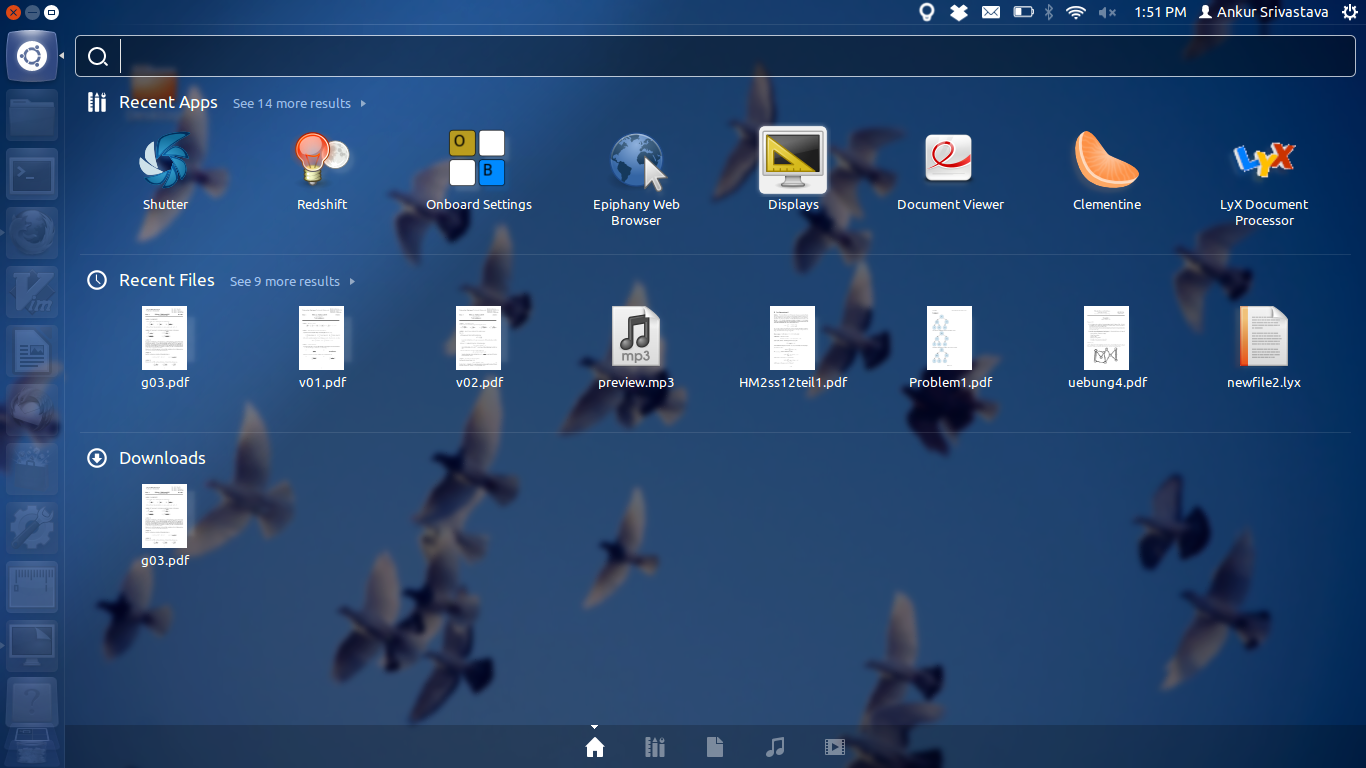Open v01.pdf thumbnail

322,338
